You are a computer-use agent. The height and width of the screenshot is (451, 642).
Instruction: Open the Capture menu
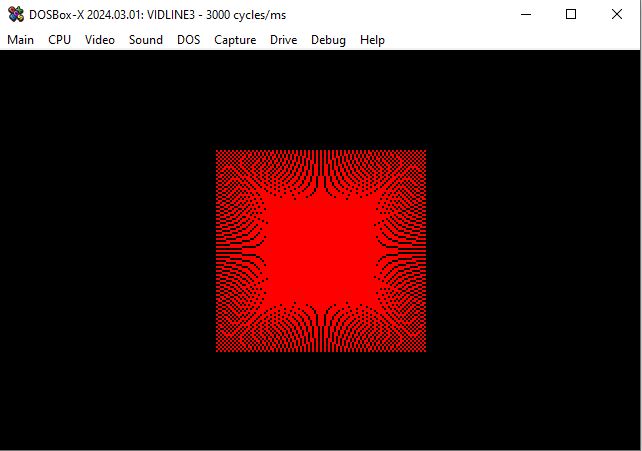[x=235, y=40]
